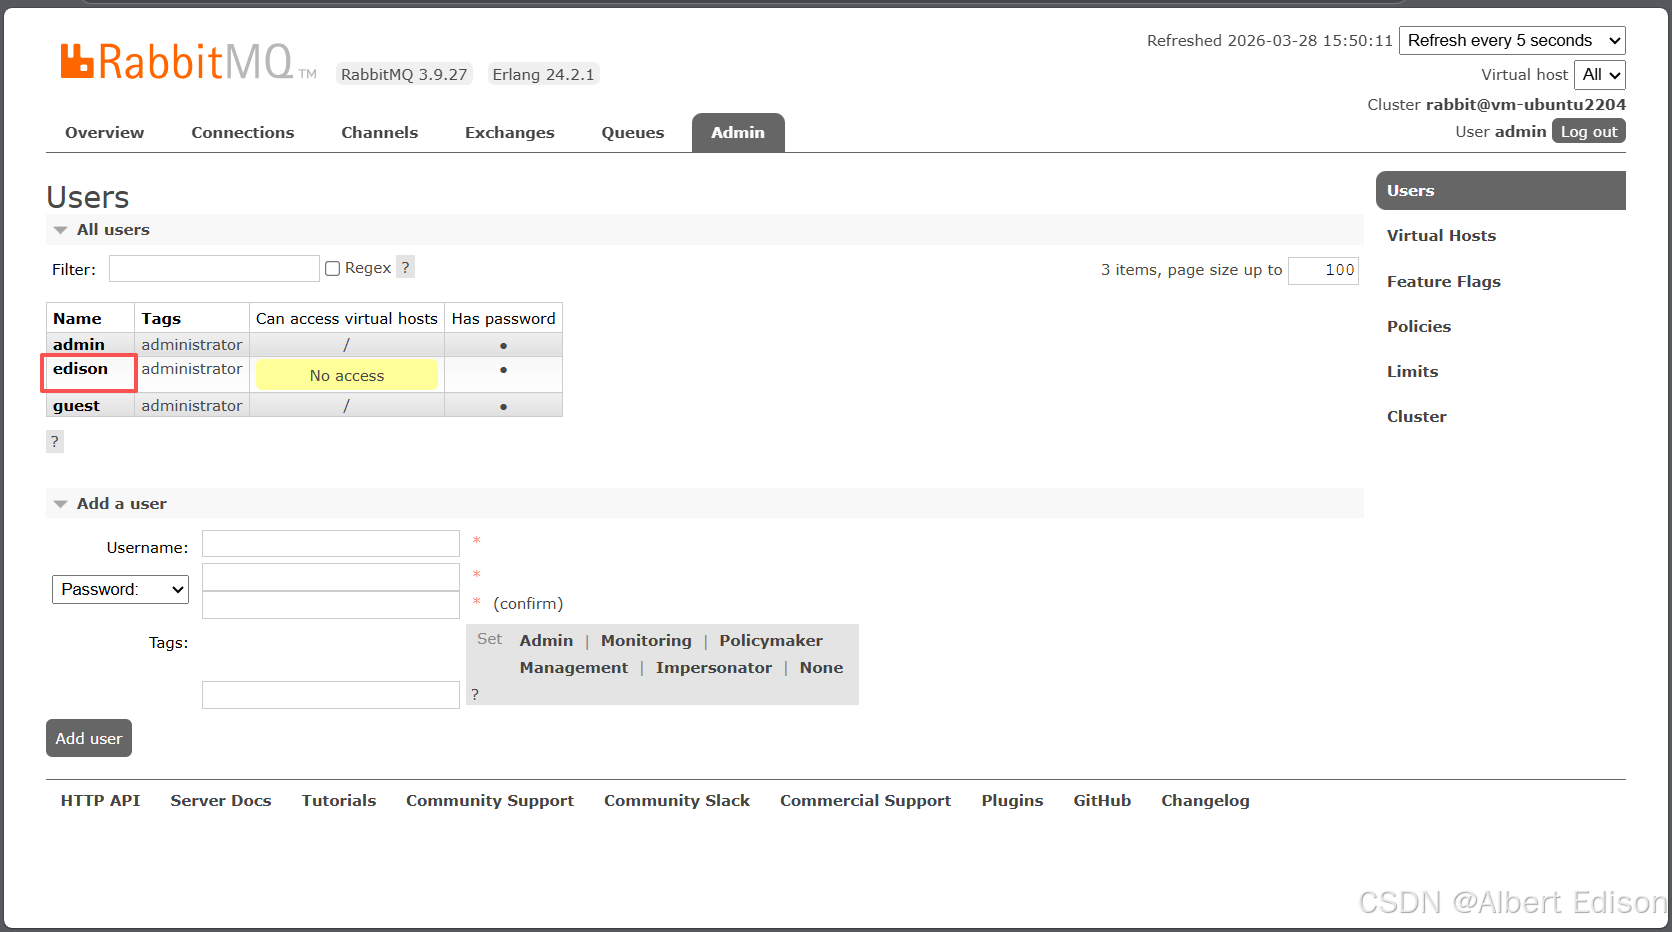Switch to the Queues tab
This screenshot has width=1672, height=932.
point(633,132)
